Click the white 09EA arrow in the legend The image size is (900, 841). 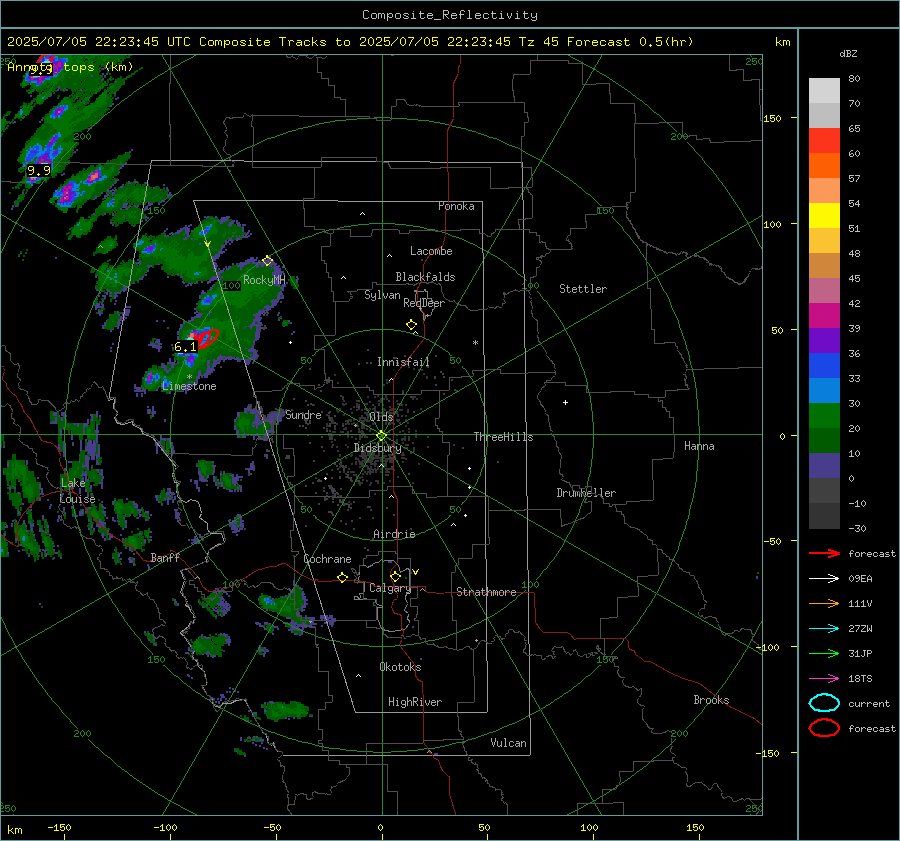pos(824,578)
